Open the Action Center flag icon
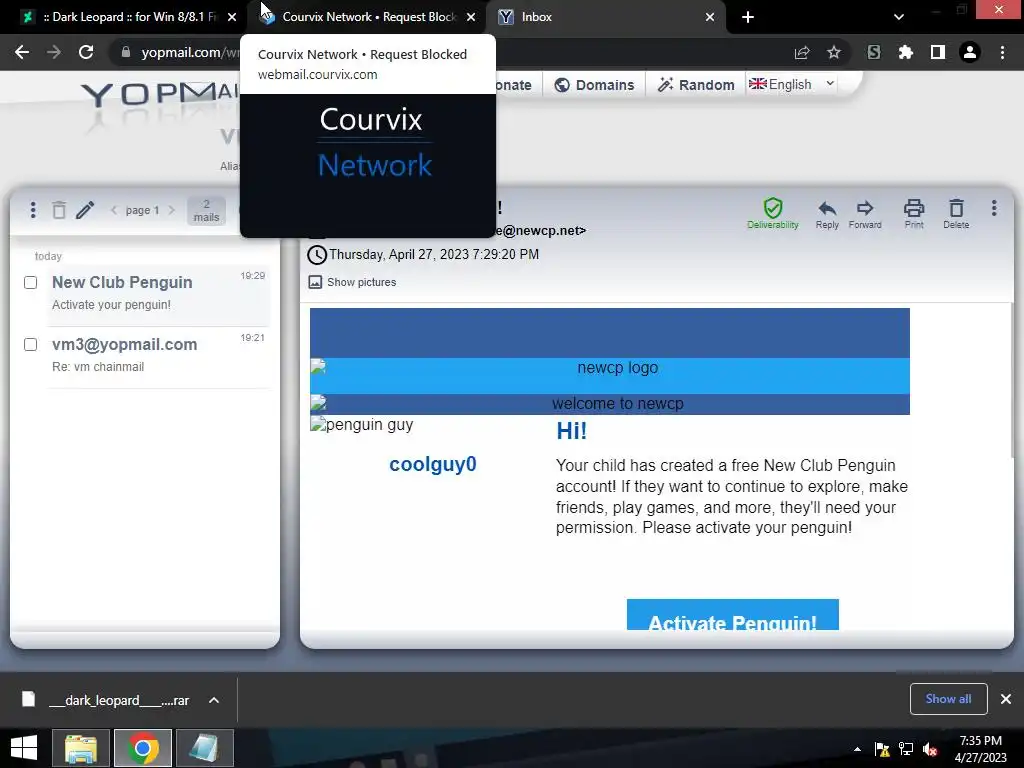Image resolution: width=1024 pixels, height=768 pixels. [882, 749]
